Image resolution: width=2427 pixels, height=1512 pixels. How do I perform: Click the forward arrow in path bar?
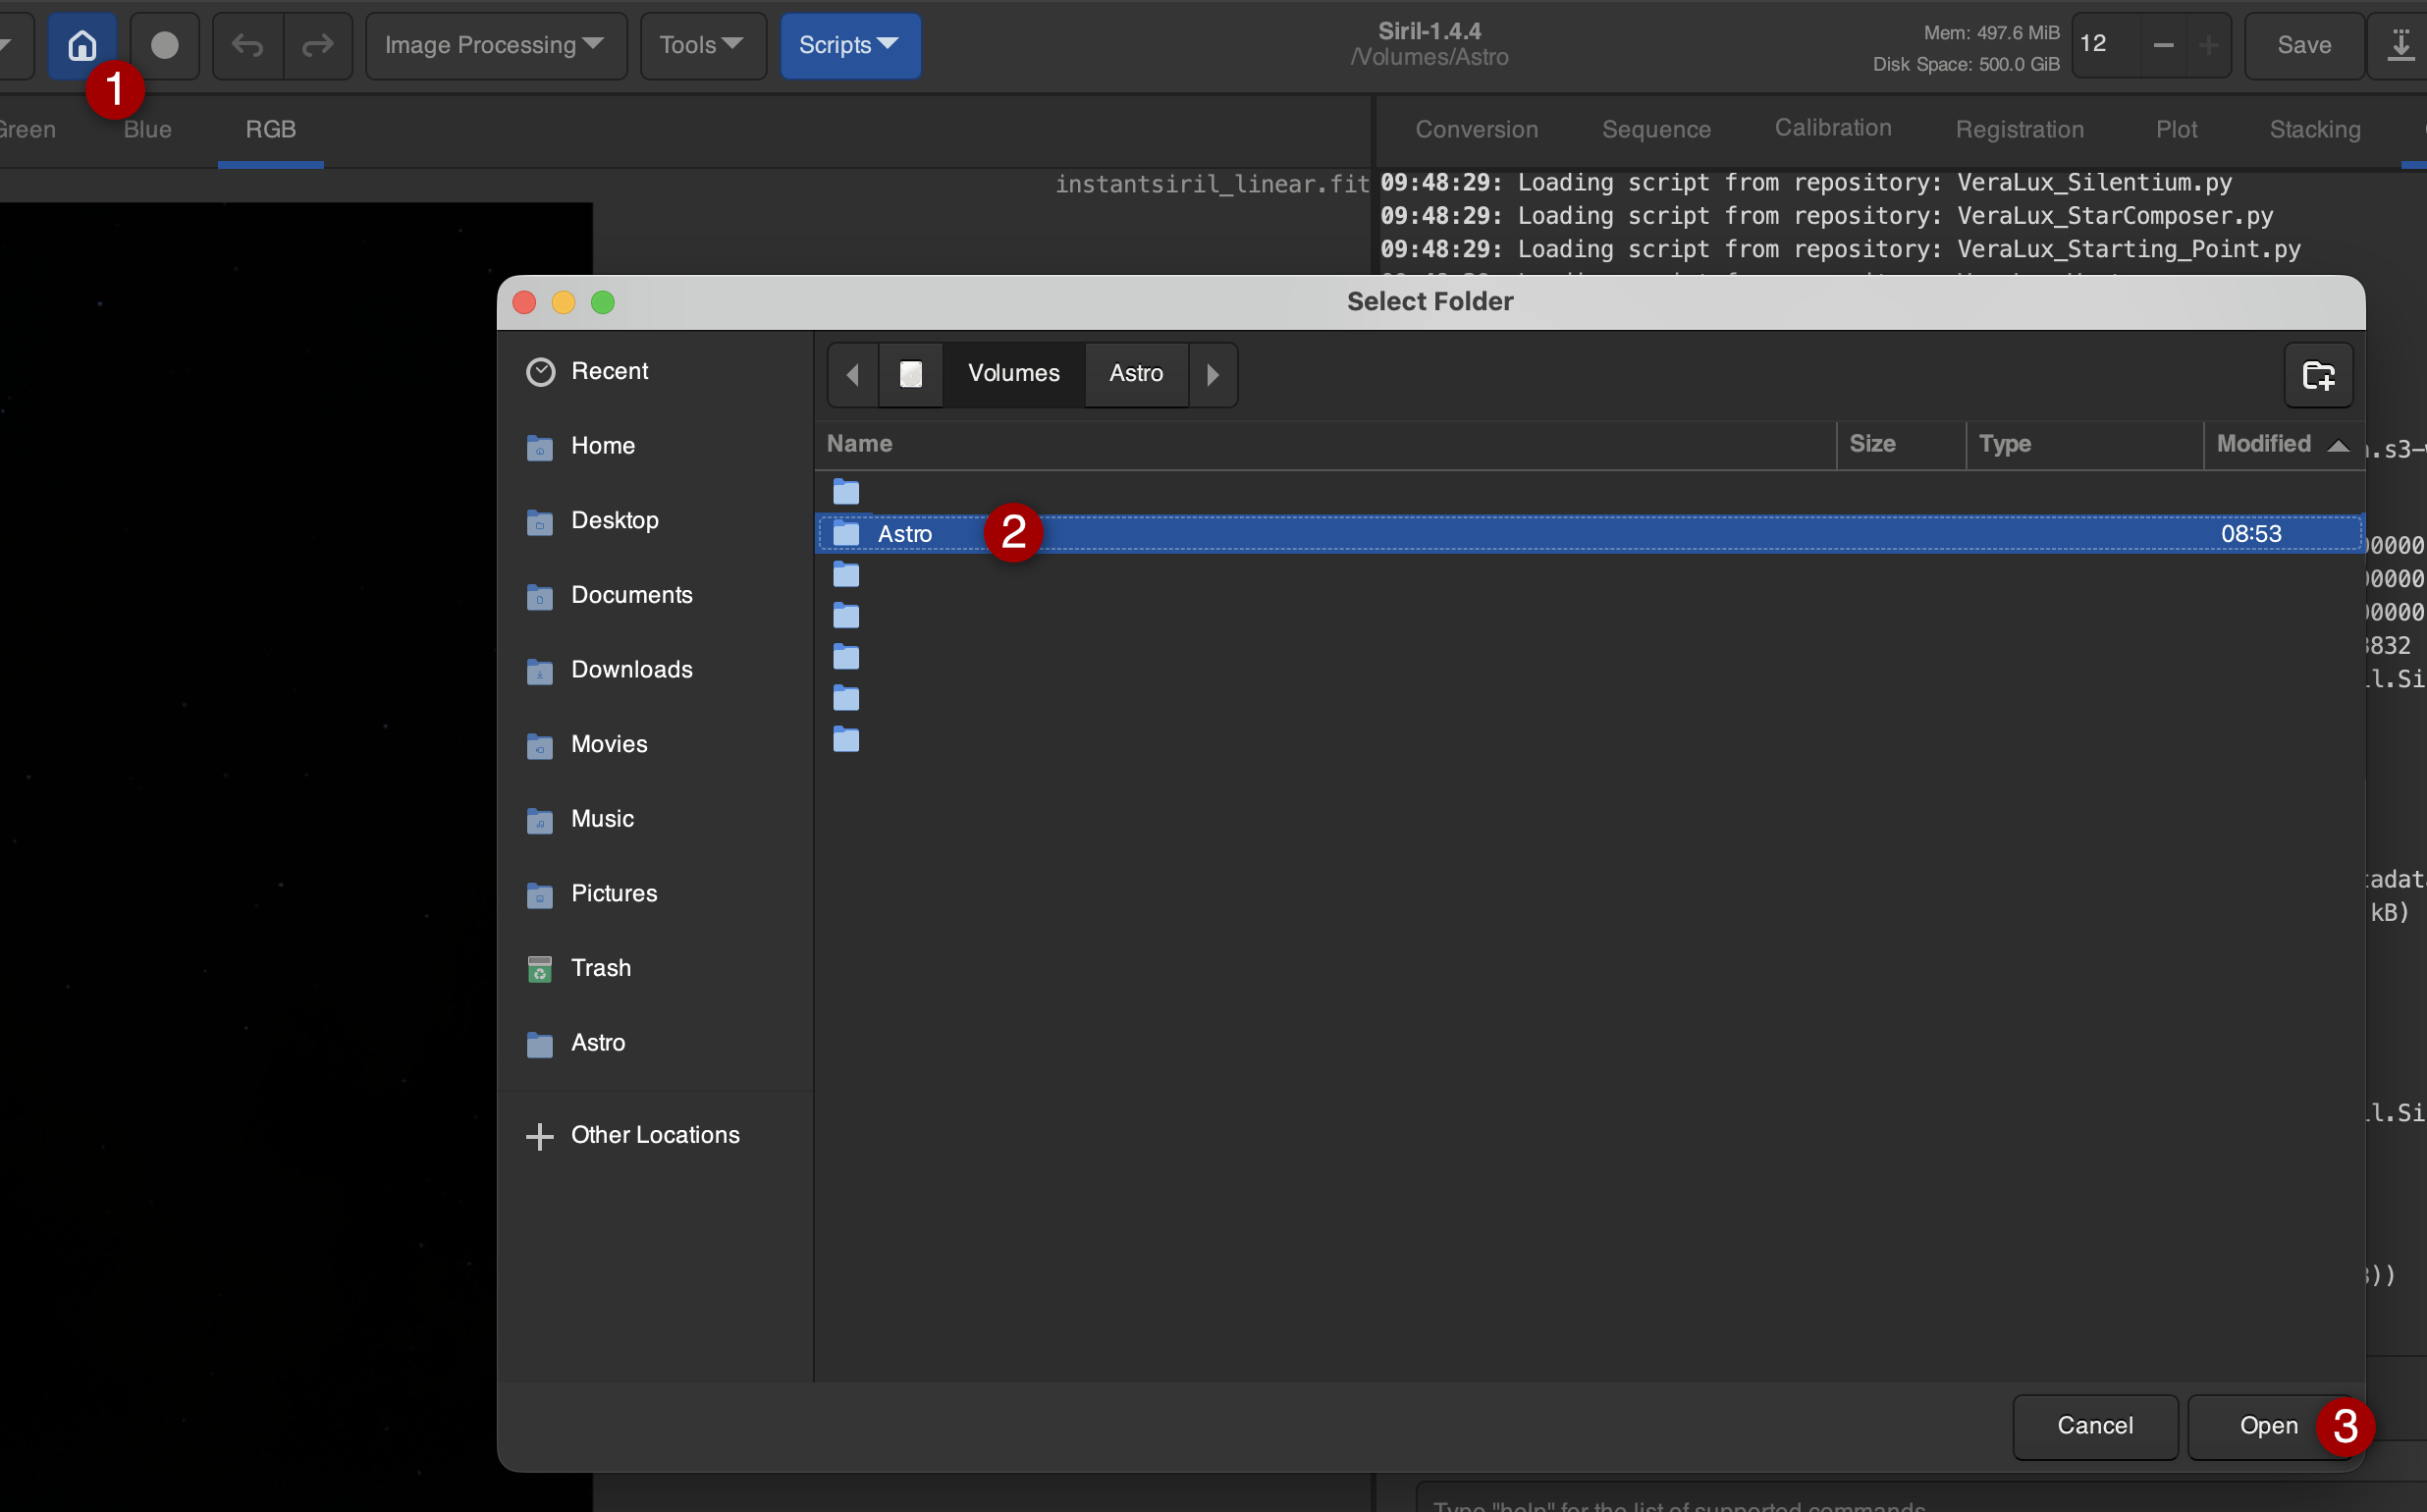1213,374
